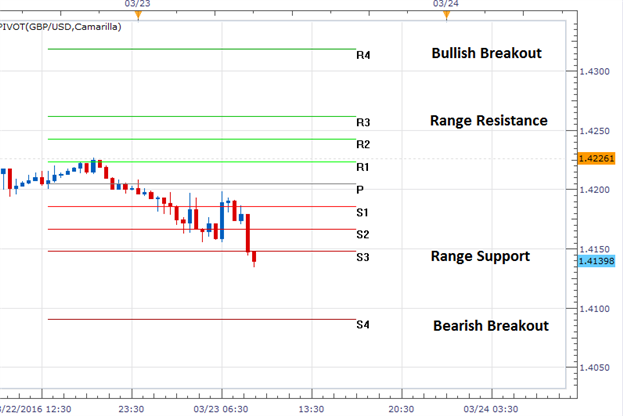The height and width of the screenshot is (416, 623).
Task: Select the Range Resistance annotation
Action: (x=489, y=120)
